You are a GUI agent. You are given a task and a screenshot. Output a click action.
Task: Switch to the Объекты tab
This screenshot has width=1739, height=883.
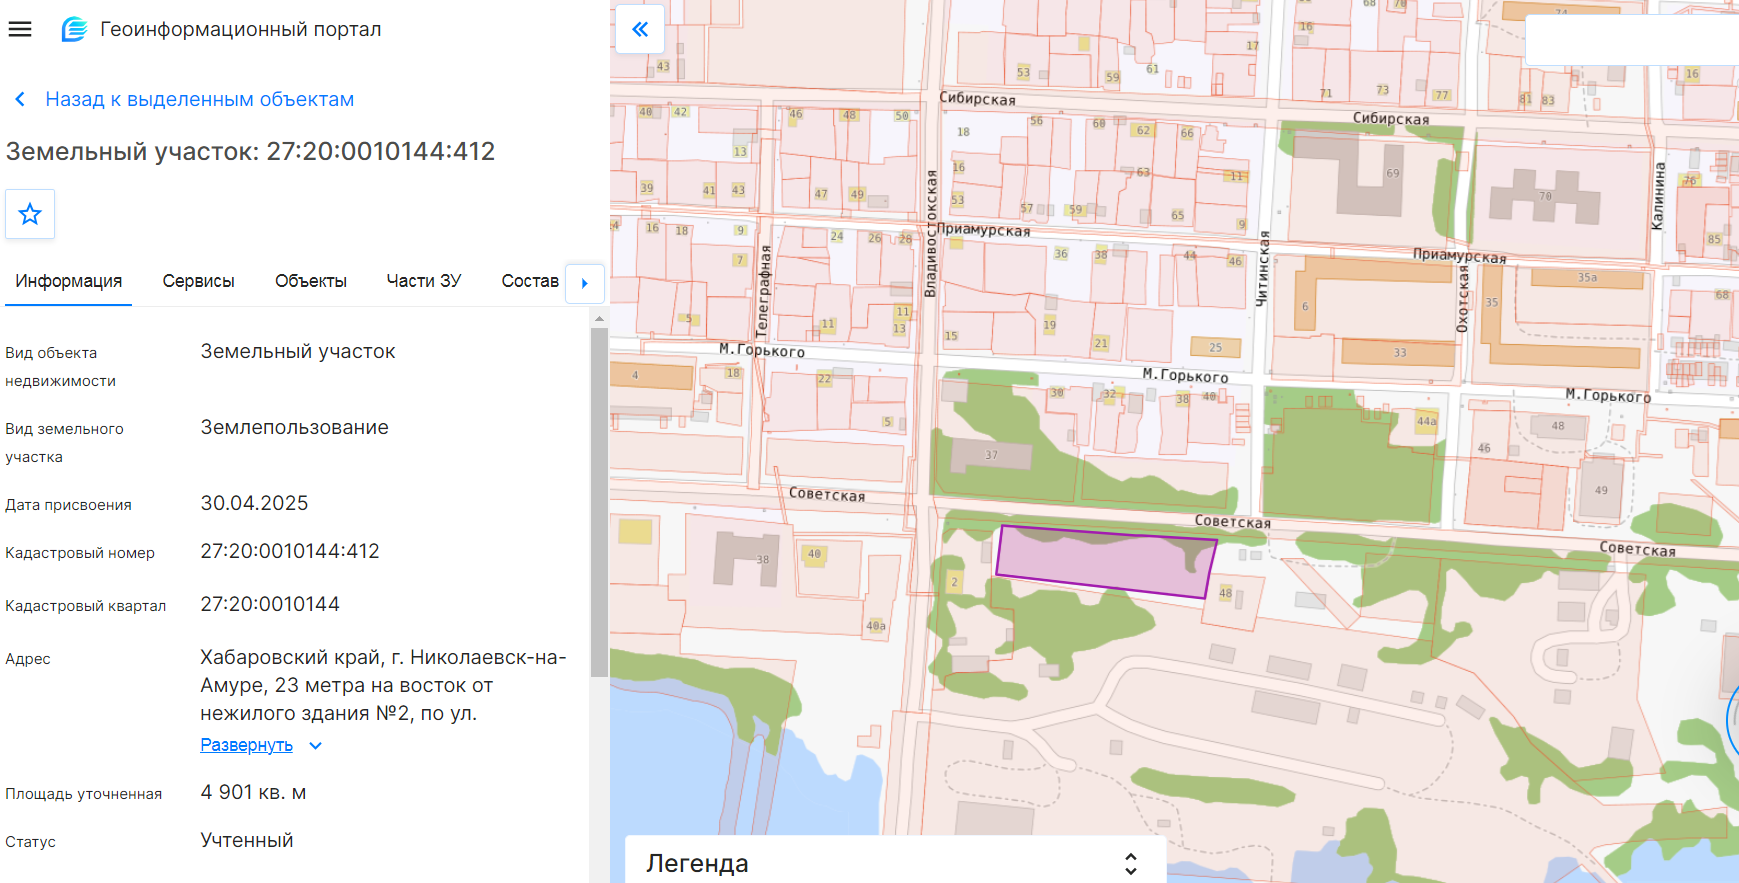coord(311,281)
